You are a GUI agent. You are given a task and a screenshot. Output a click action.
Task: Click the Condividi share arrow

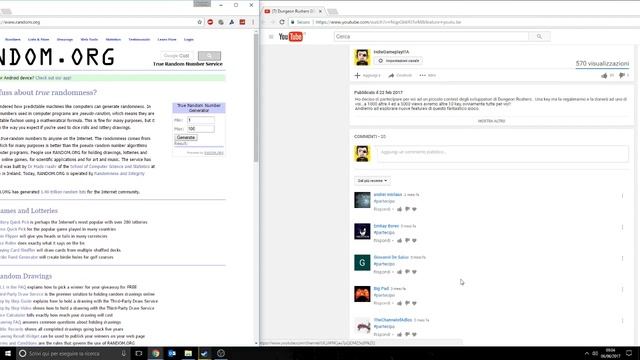391,76
